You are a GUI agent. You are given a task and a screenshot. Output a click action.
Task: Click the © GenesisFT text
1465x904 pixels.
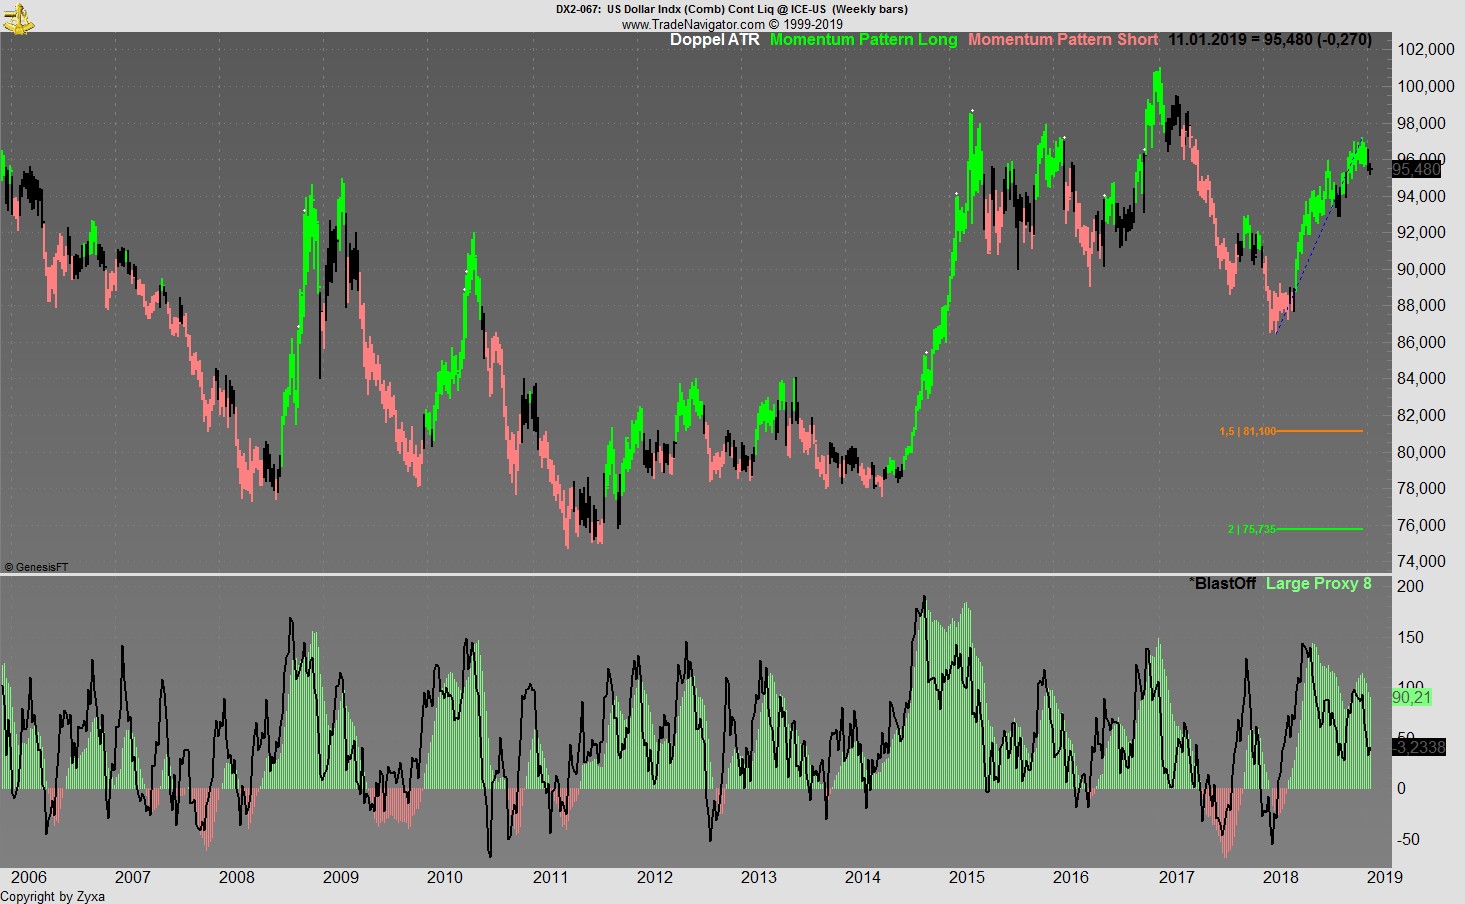[36, 567]
